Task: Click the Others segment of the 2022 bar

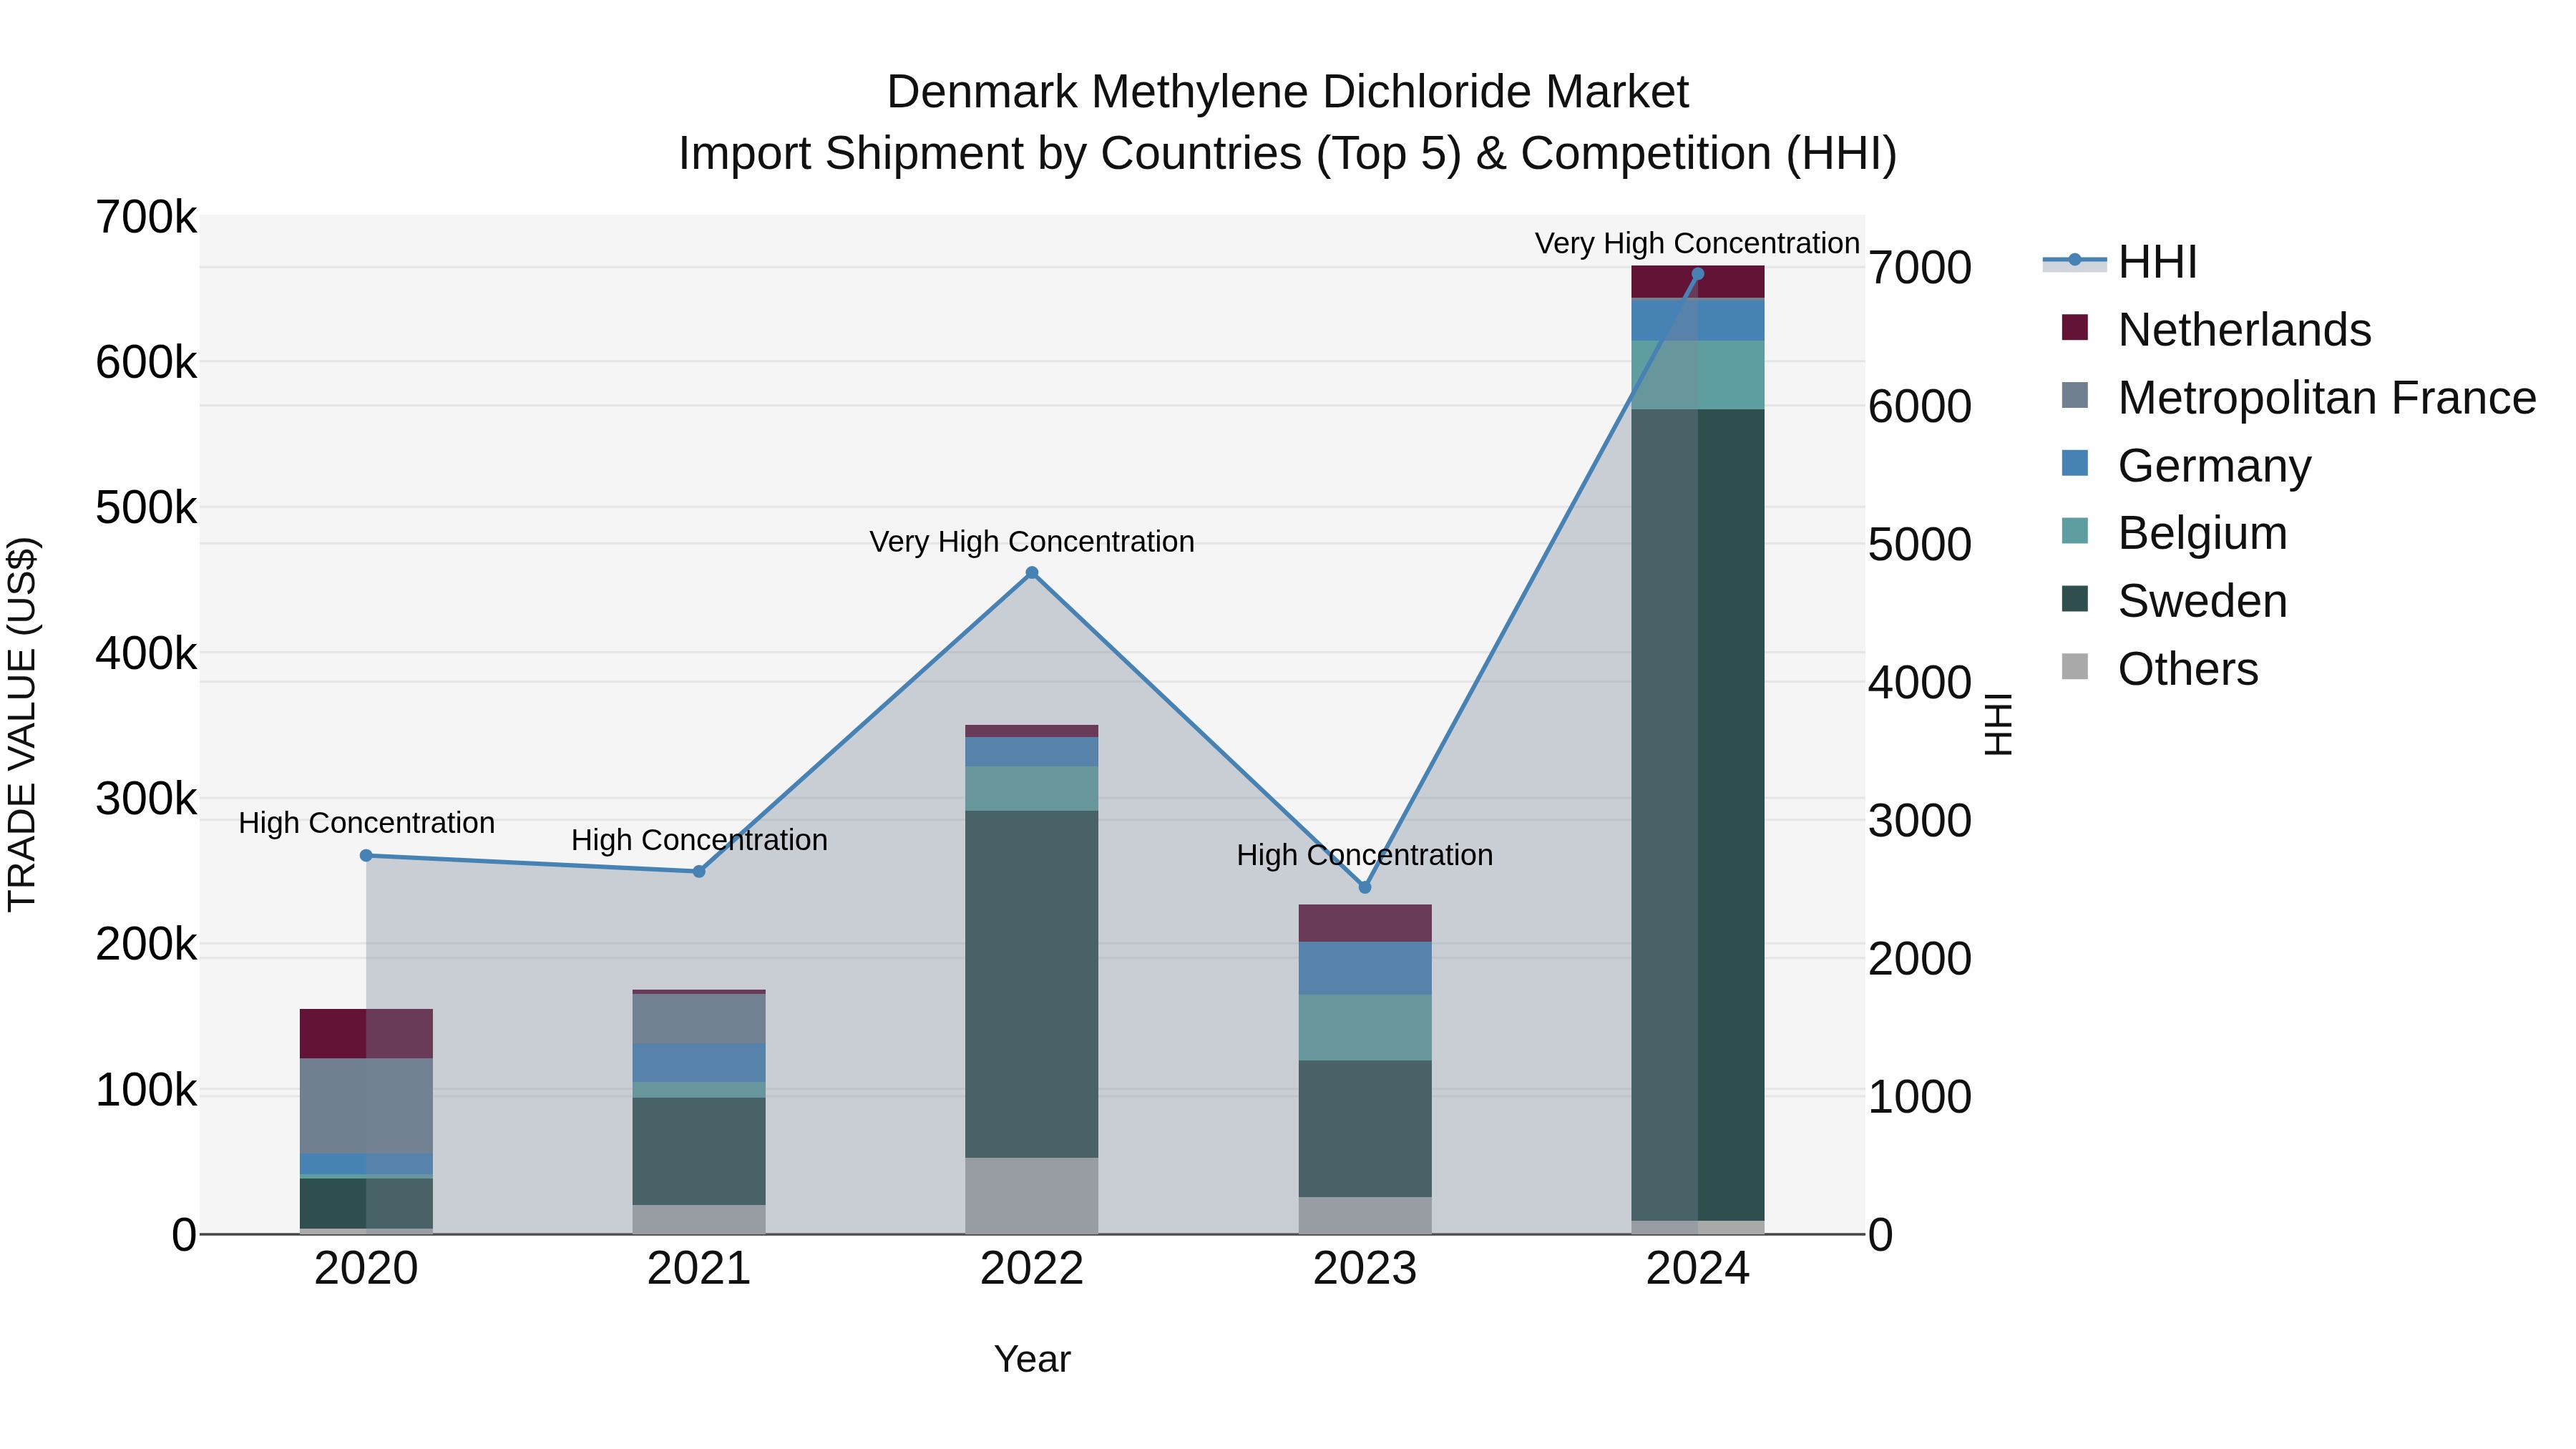Action: pyautogui.click(x=1032, y=1196)
